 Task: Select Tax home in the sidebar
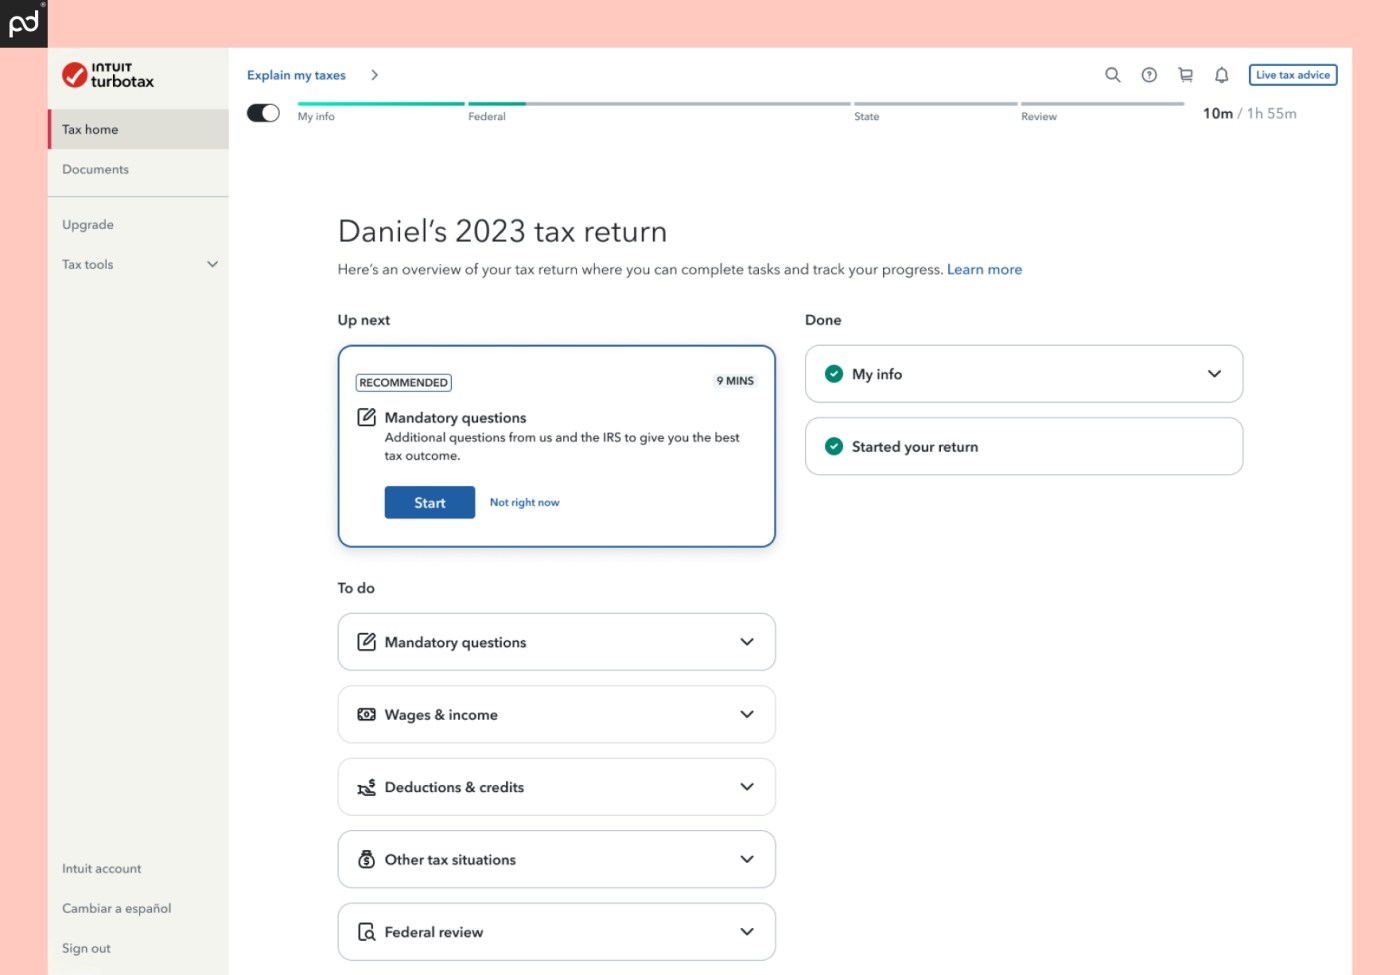[x=90, y=129]
